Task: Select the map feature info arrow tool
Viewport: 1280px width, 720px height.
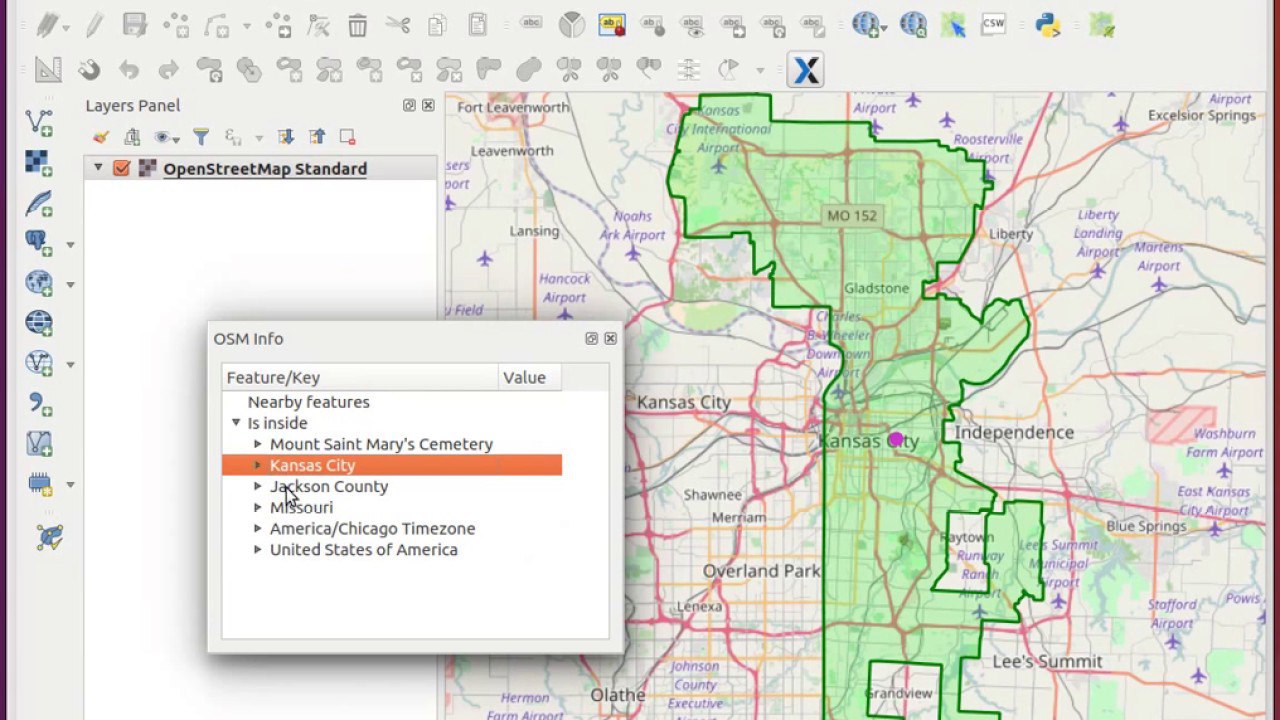Action: [x=953, y=25]
